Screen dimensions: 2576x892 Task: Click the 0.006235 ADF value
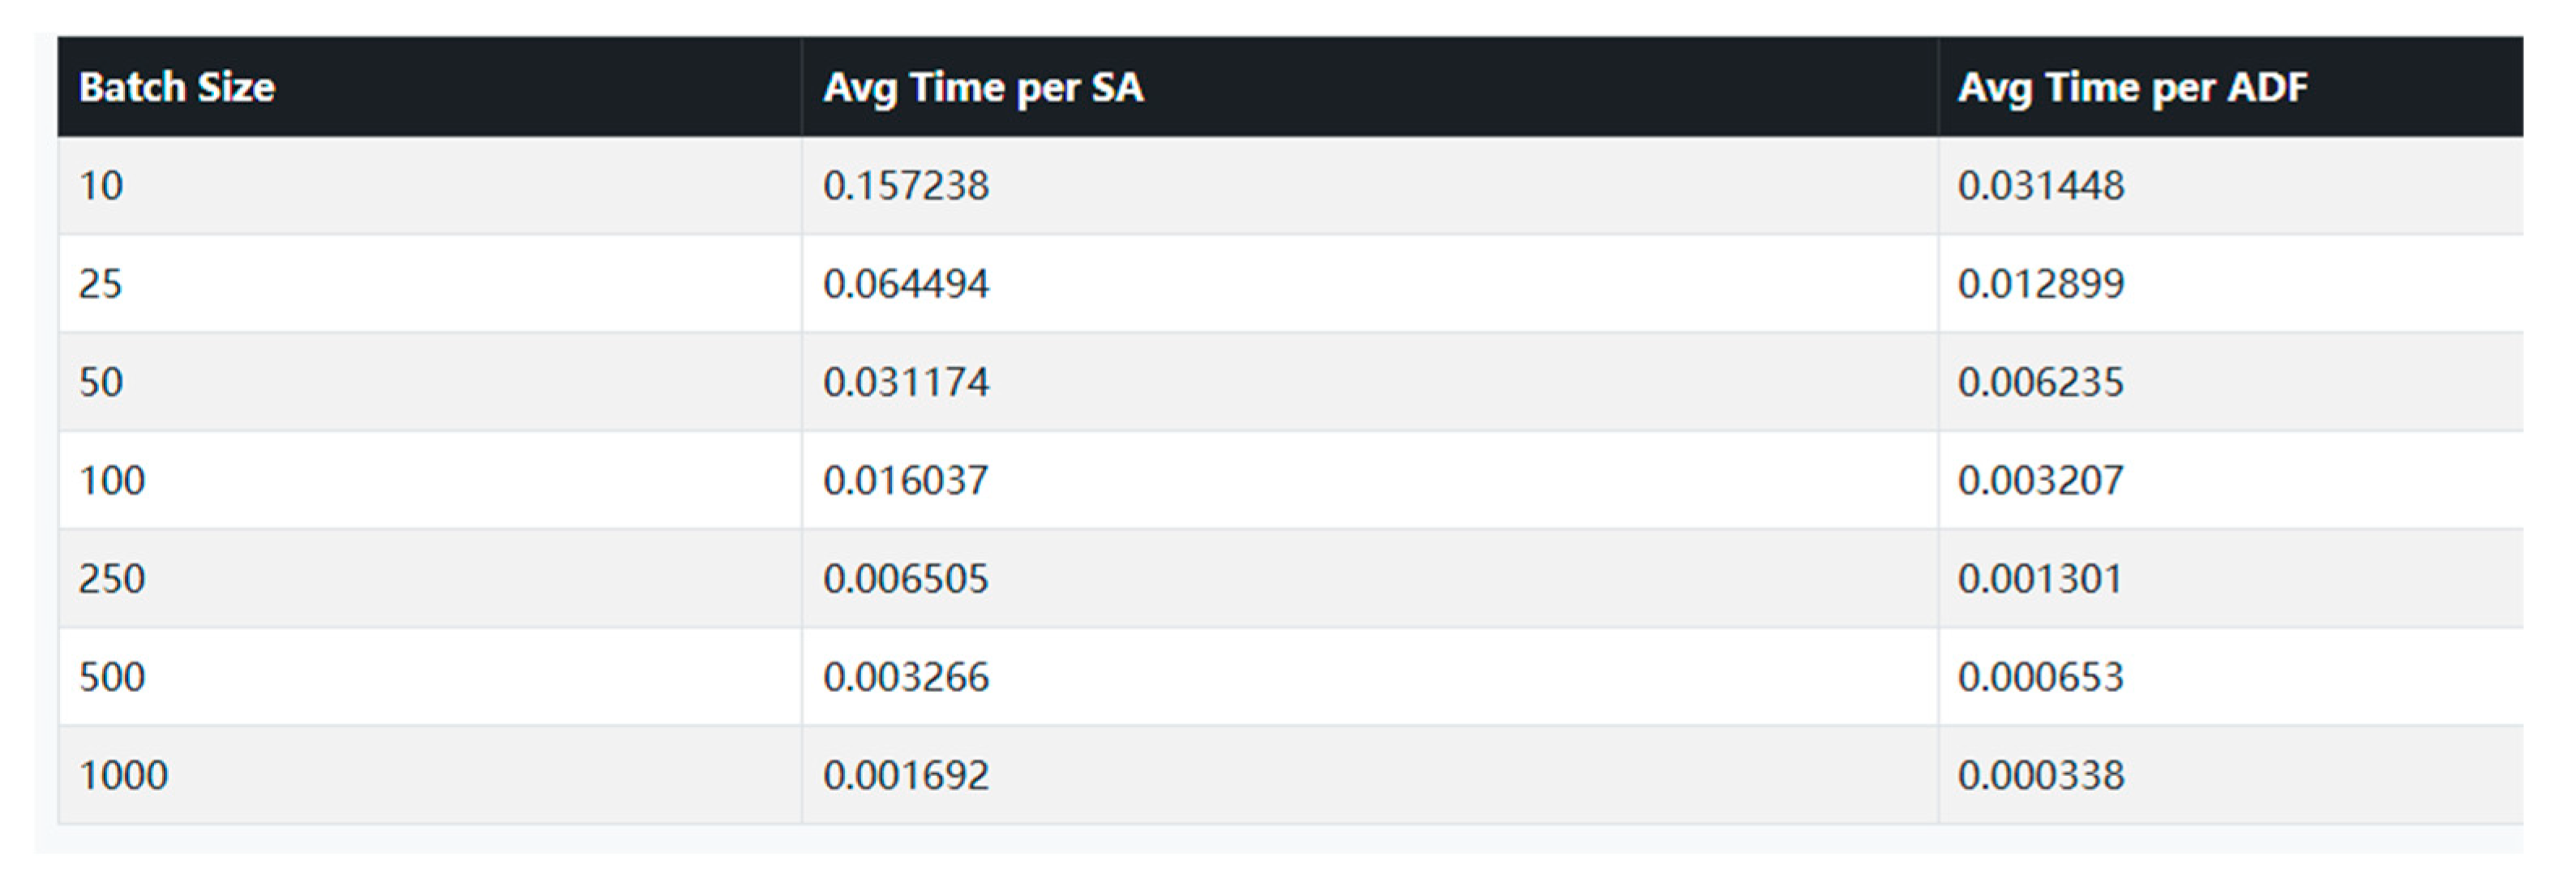point(2041,382)
